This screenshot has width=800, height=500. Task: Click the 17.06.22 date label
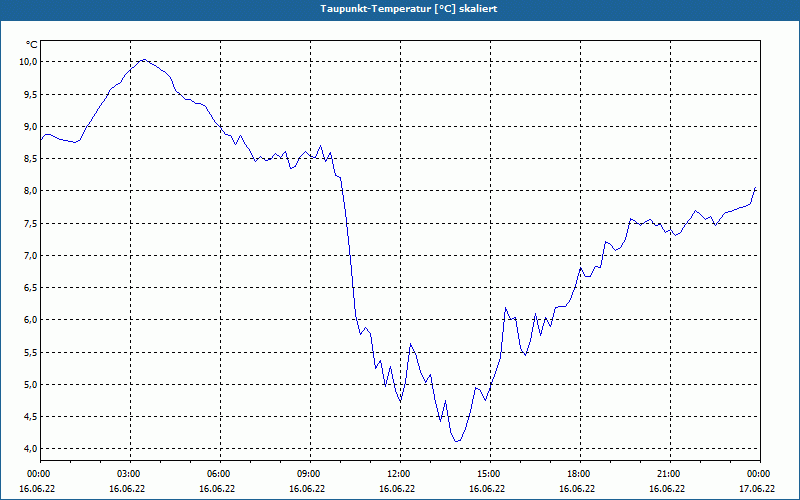click(x=757, y=488)
